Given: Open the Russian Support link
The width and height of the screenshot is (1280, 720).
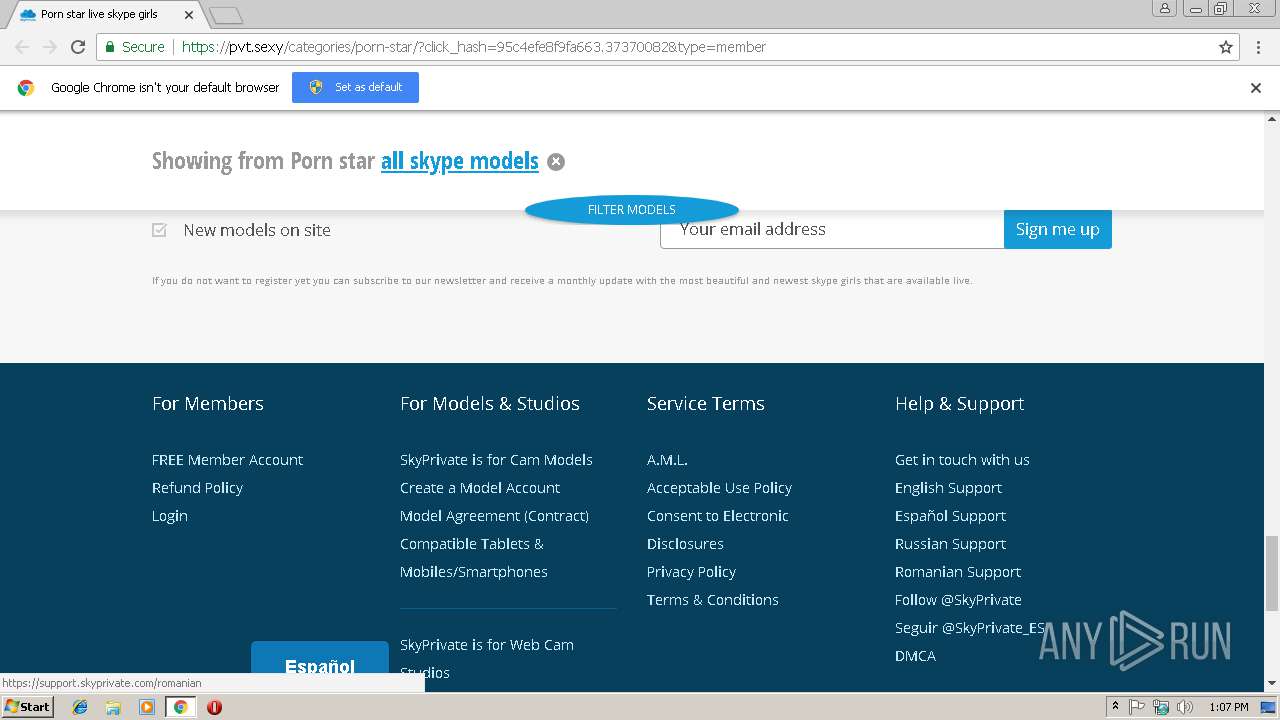Looking at the screenshot, I should (950, 544).
